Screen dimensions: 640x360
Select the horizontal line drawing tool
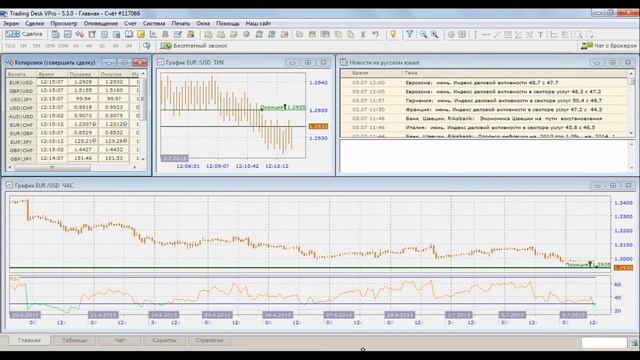486,35
